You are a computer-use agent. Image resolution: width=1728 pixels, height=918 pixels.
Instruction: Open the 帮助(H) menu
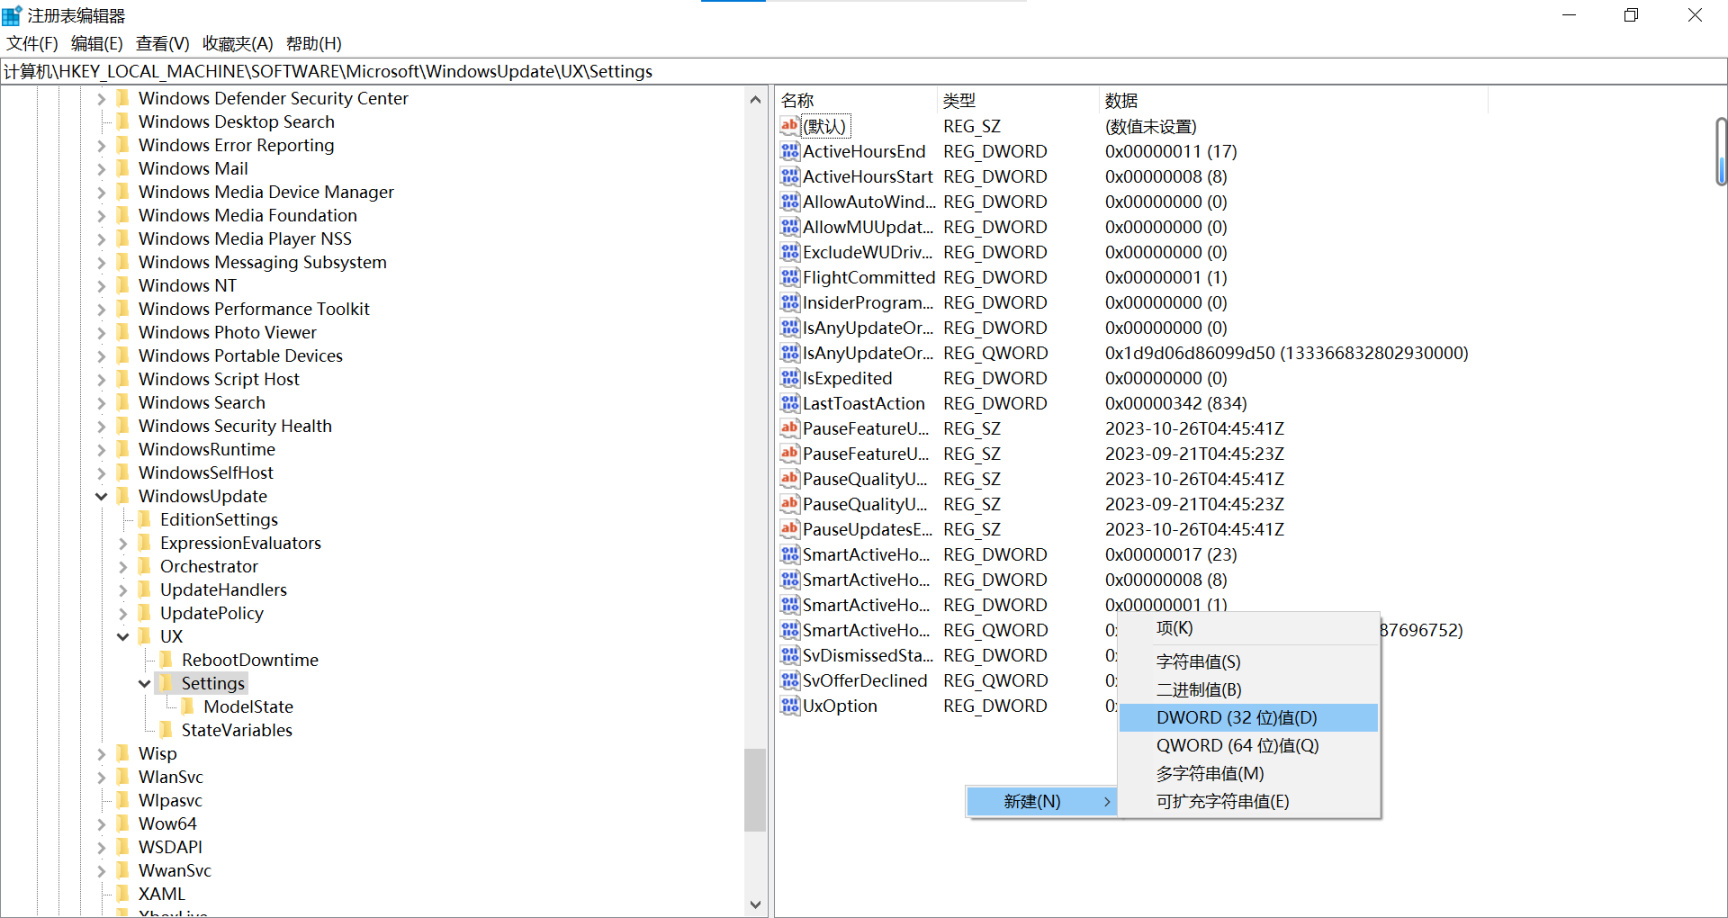coord(314,44)
